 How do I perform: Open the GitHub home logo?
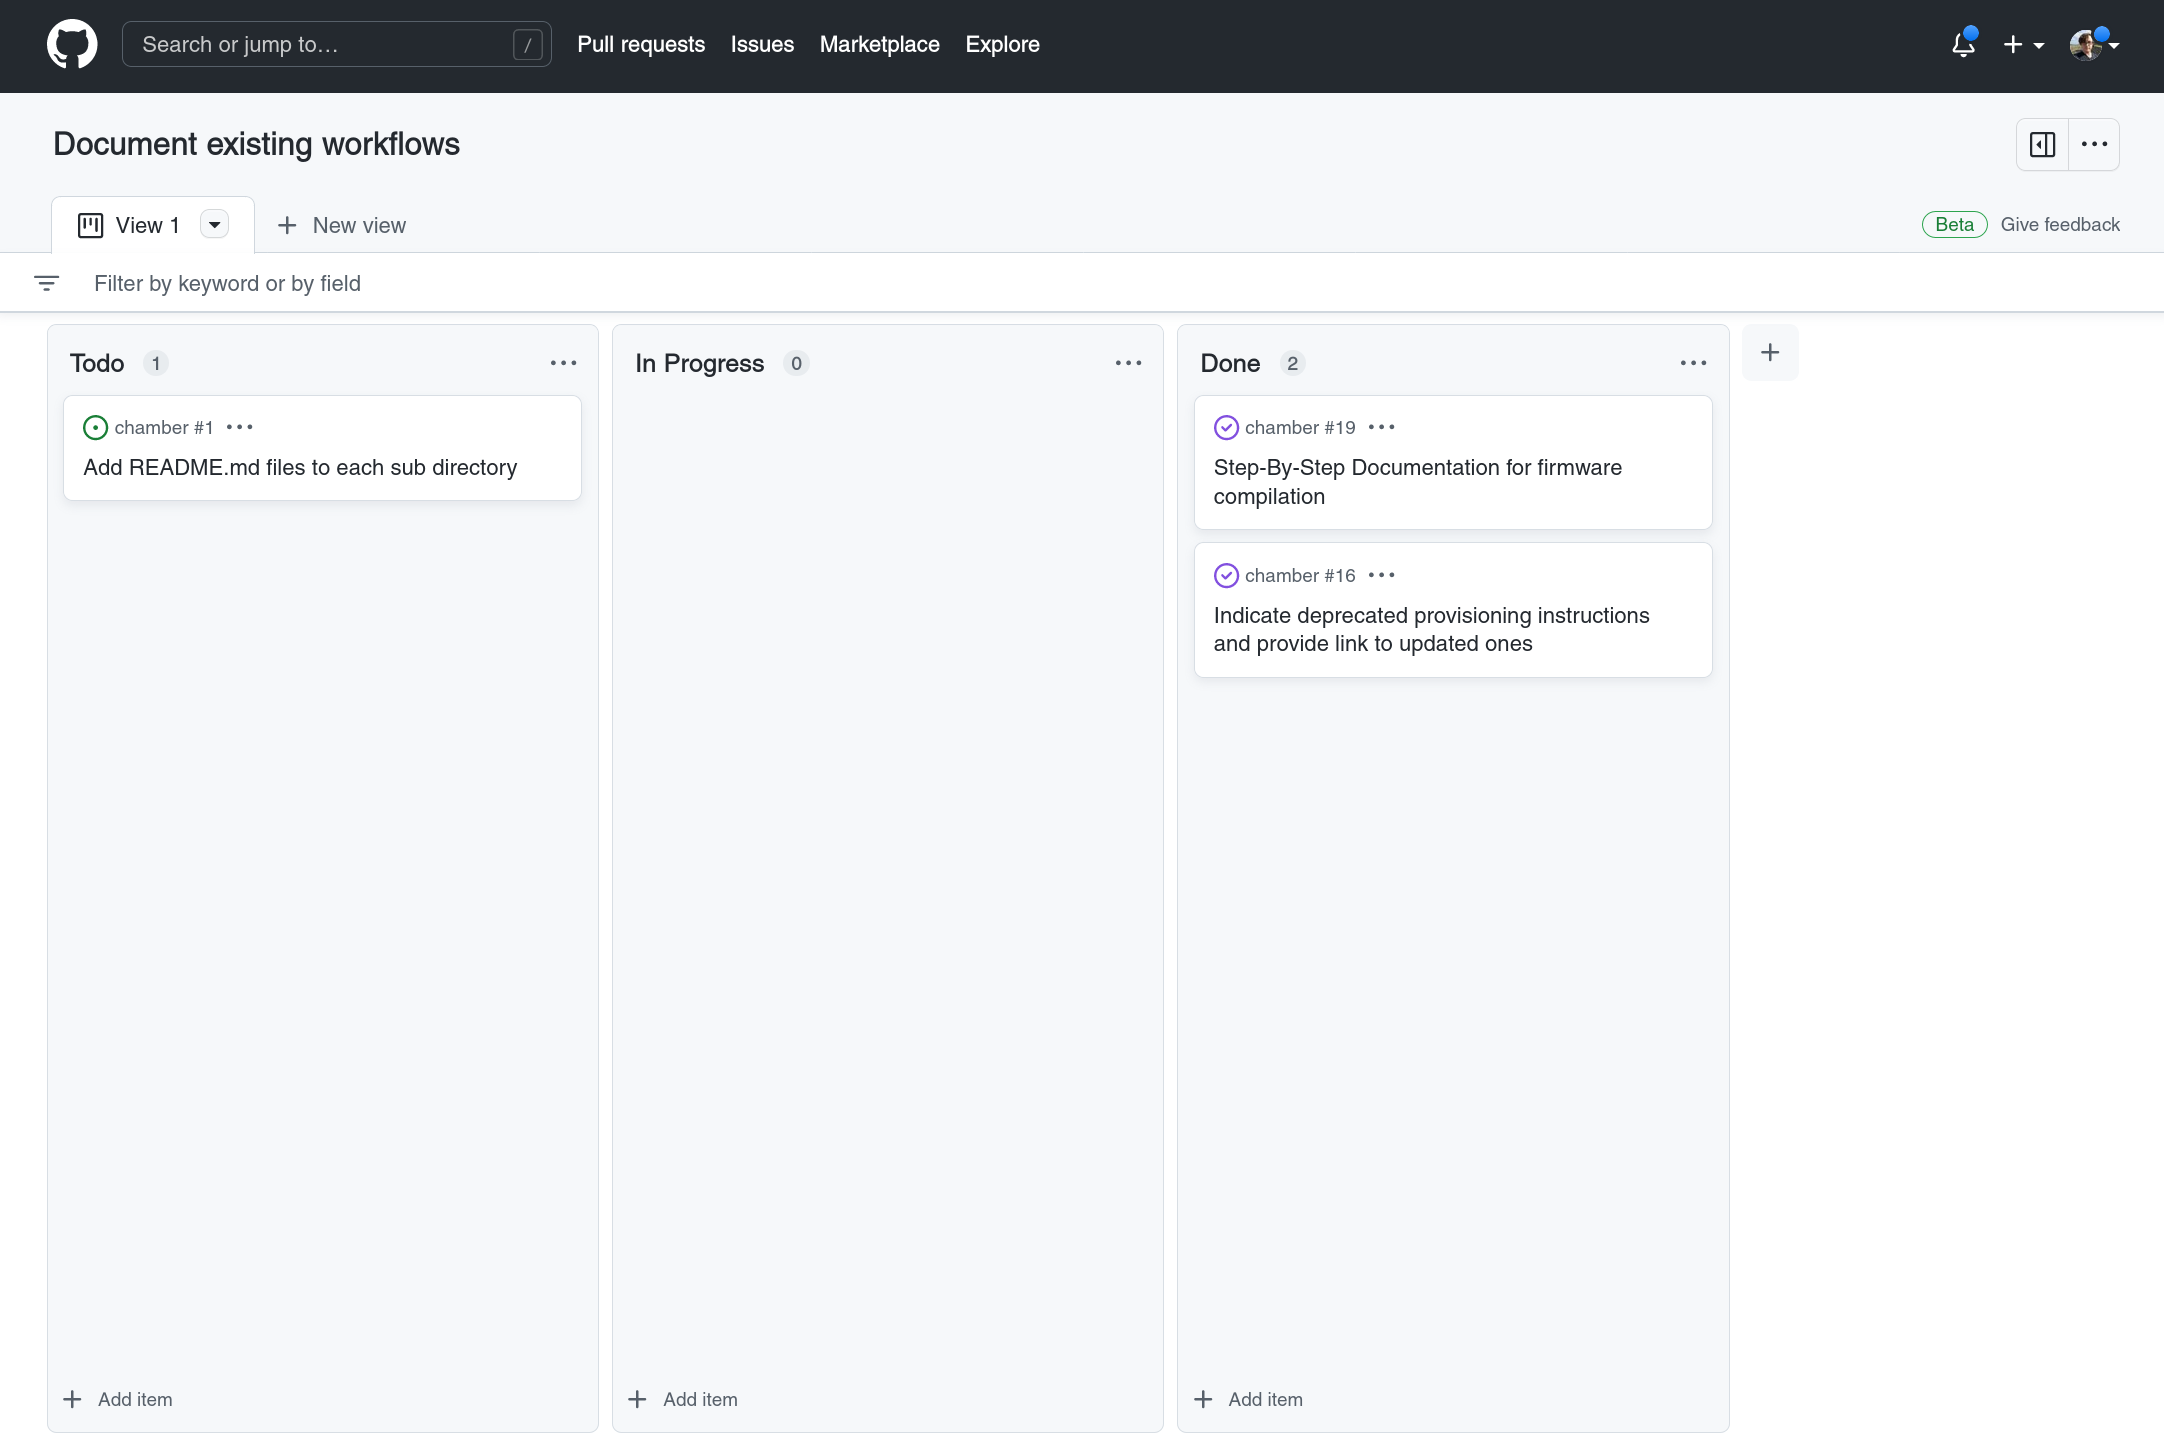(72, 44)
